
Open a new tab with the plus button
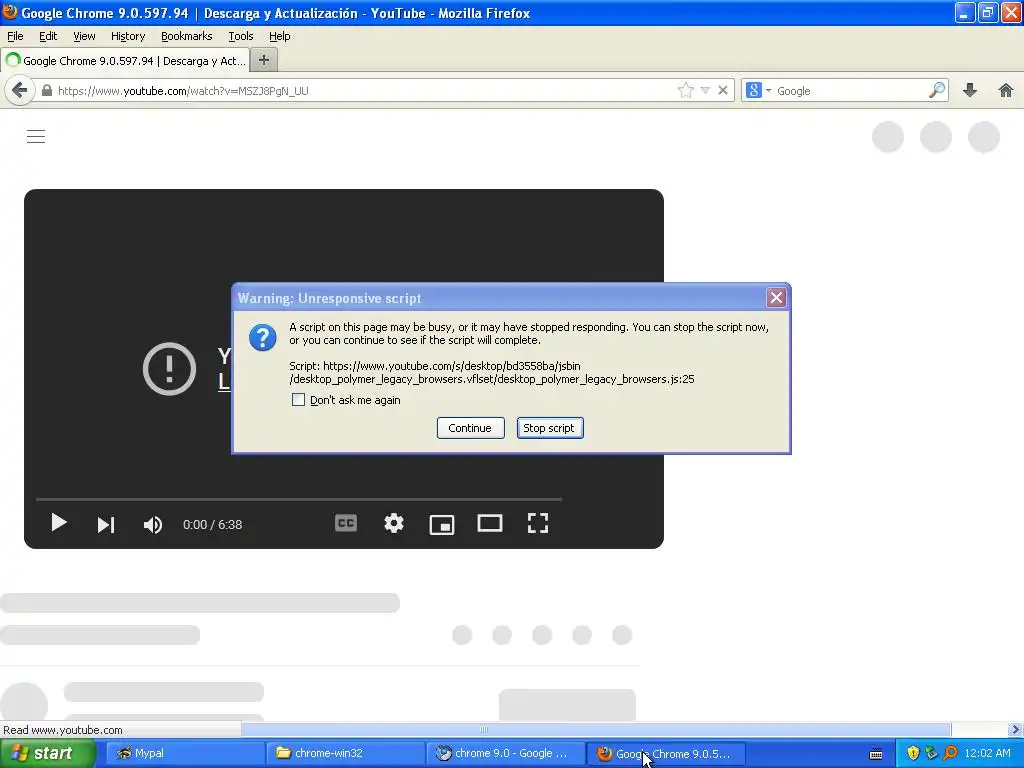pos(264,60)
